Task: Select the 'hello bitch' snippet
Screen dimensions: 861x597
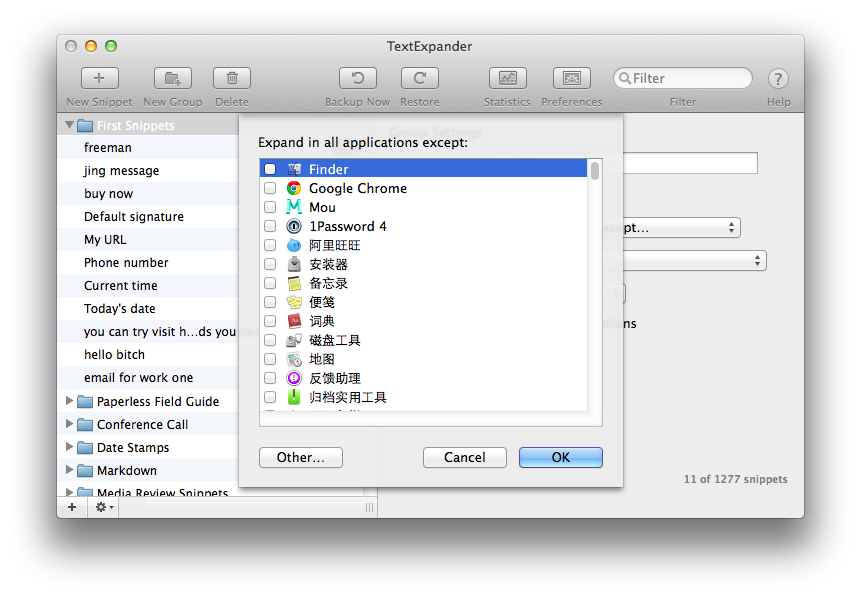Action: pos(148,355)
